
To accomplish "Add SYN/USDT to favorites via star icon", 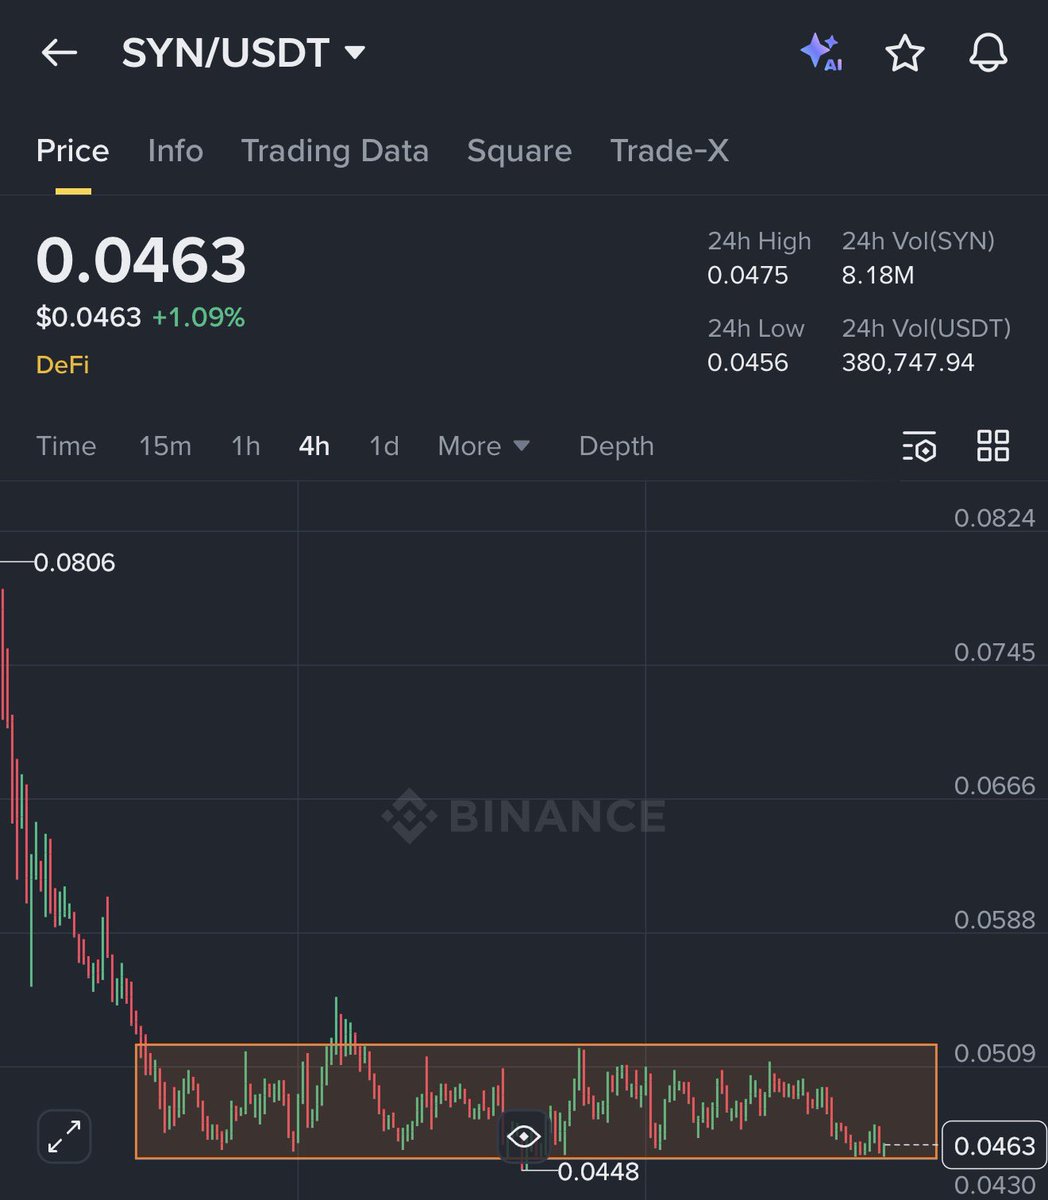I will tap(904, 54).
